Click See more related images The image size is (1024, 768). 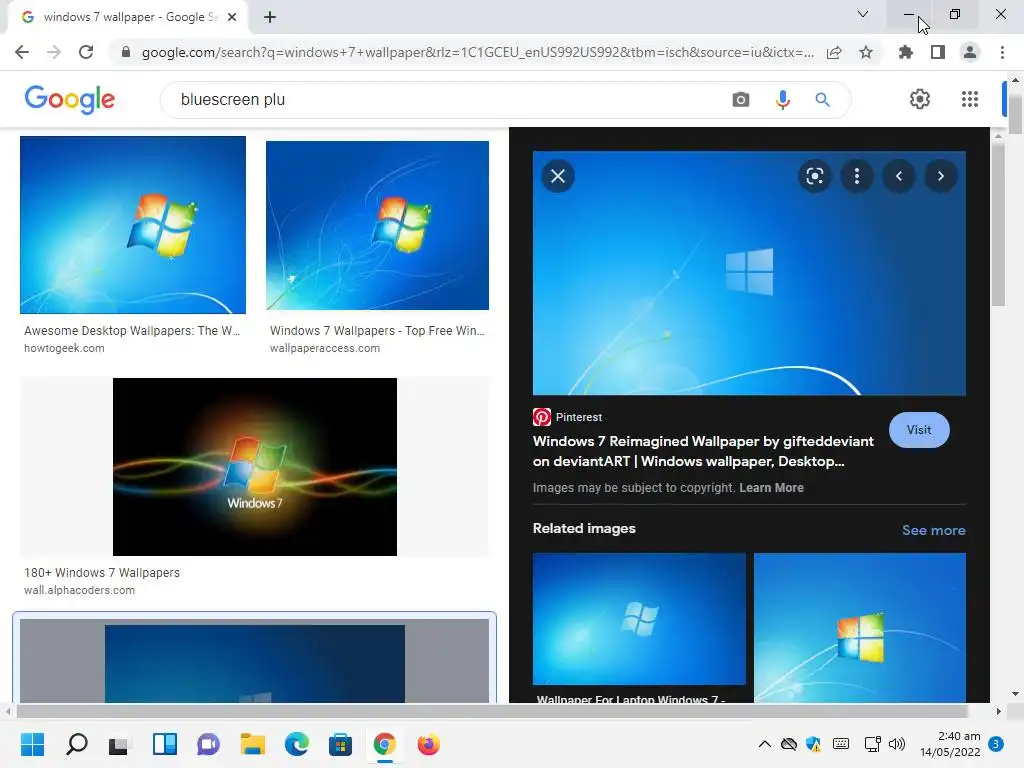(x=934, y=530)
